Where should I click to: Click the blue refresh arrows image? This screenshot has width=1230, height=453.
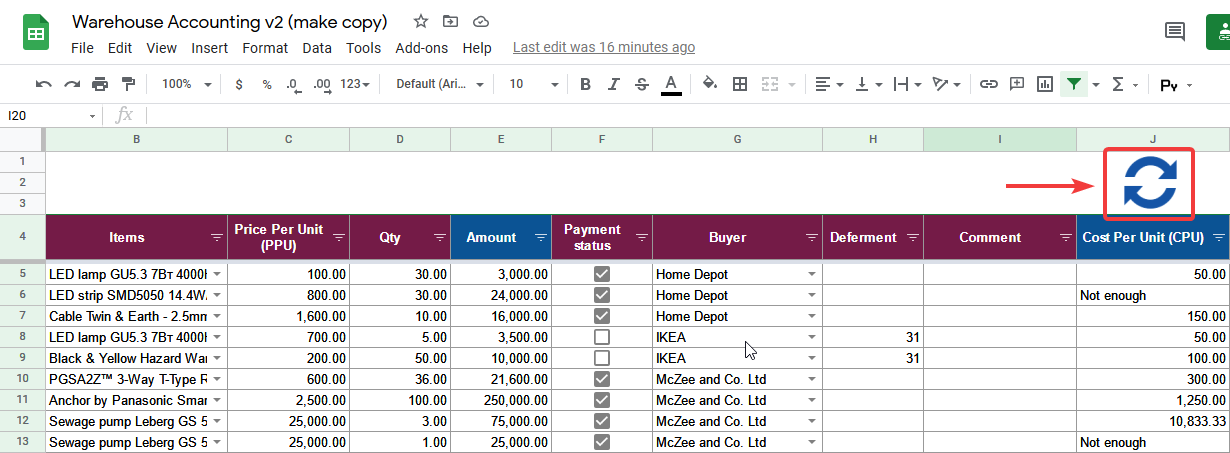(1150, 183)
